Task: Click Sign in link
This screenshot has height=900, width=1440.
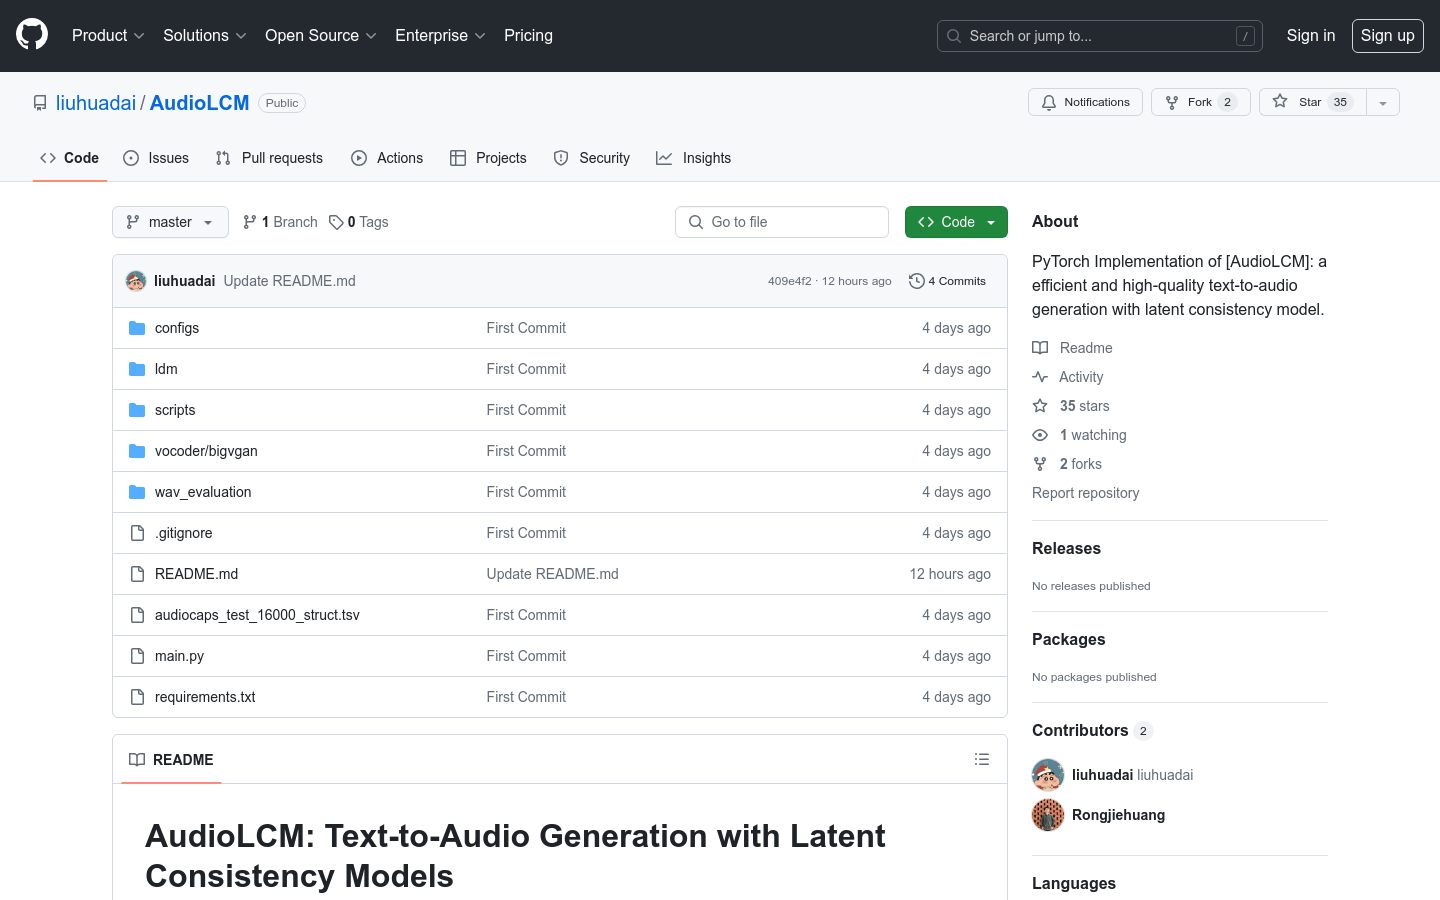Action: [1311, 35]
